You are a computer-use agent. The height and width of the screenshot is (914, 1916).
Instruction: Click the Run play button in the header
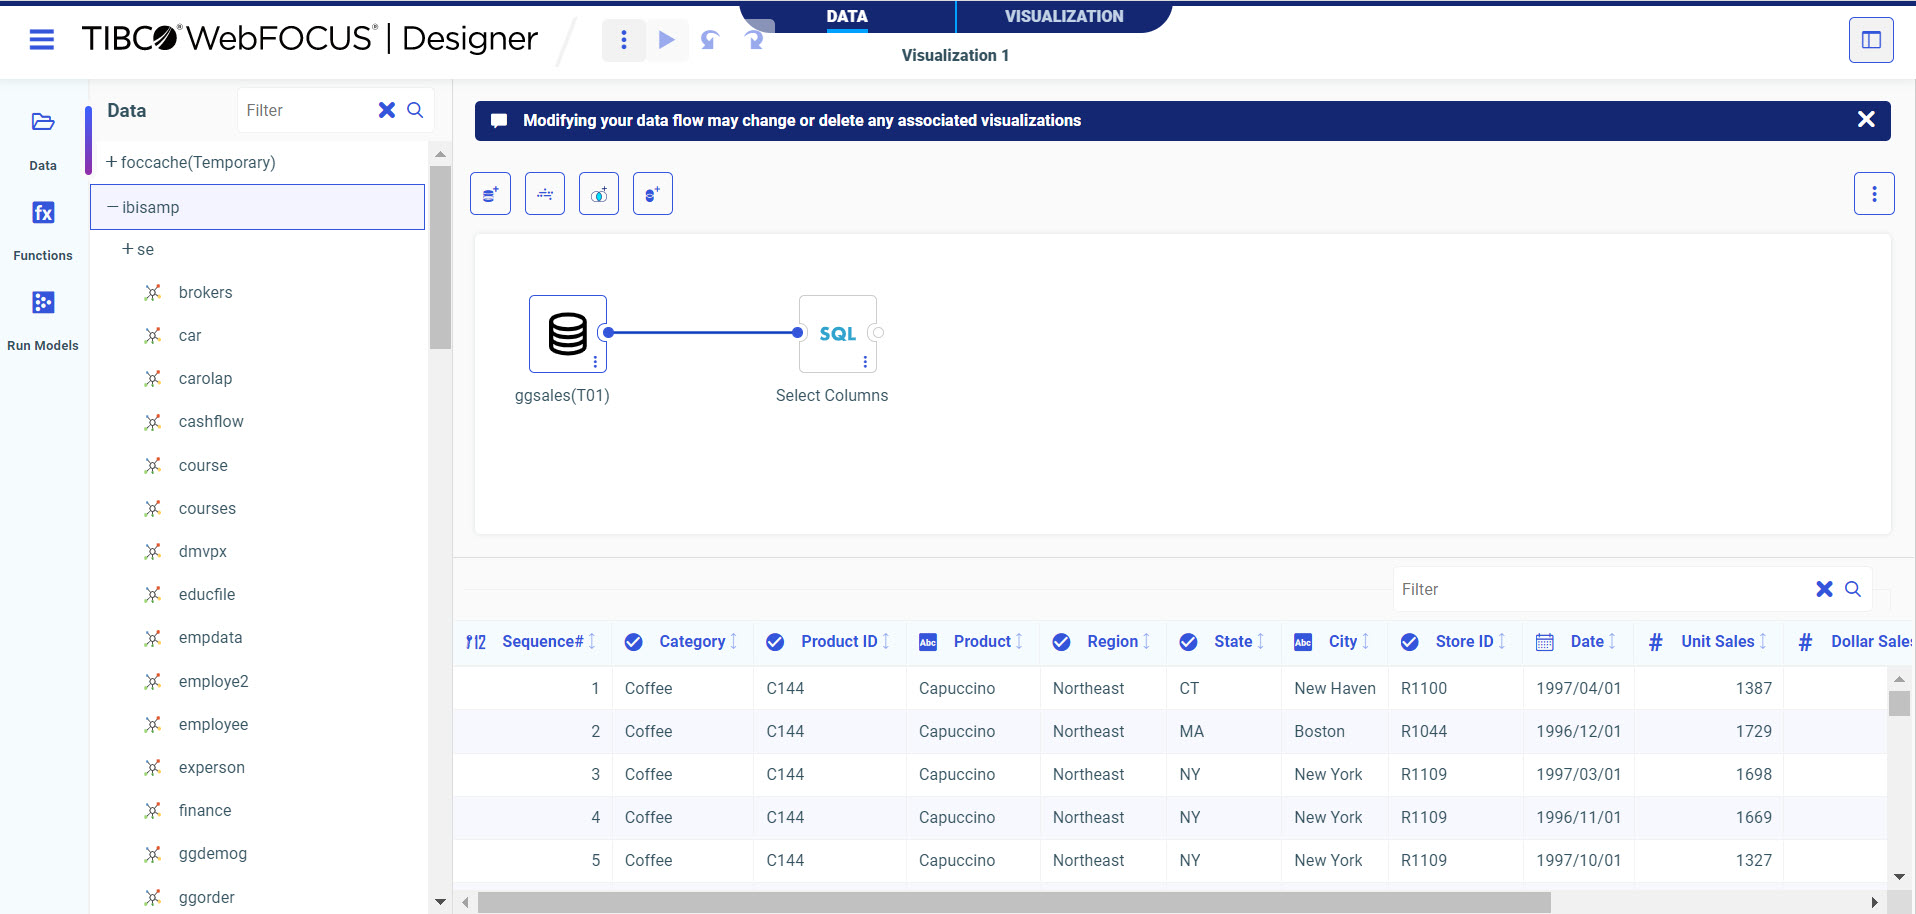pyautogui.click(x=666, y=40)
